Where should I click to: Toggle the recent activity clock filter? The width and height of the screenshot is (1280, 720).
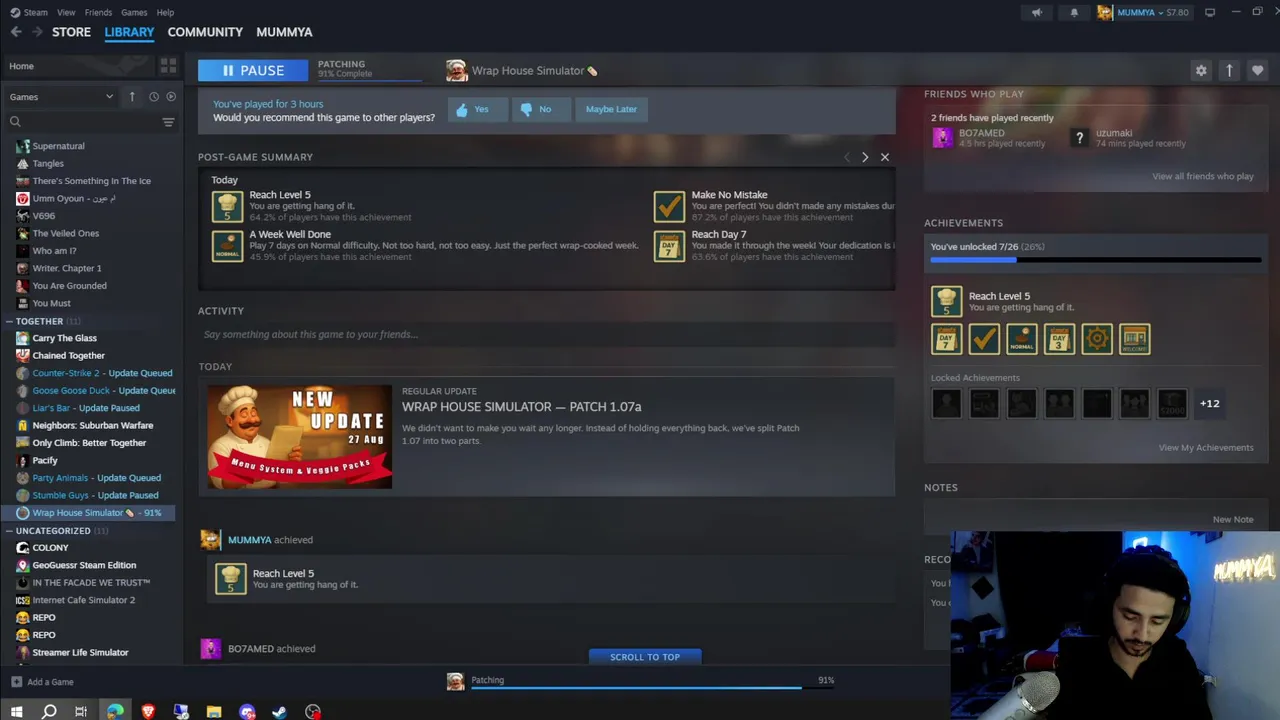(x=153, y=97)
